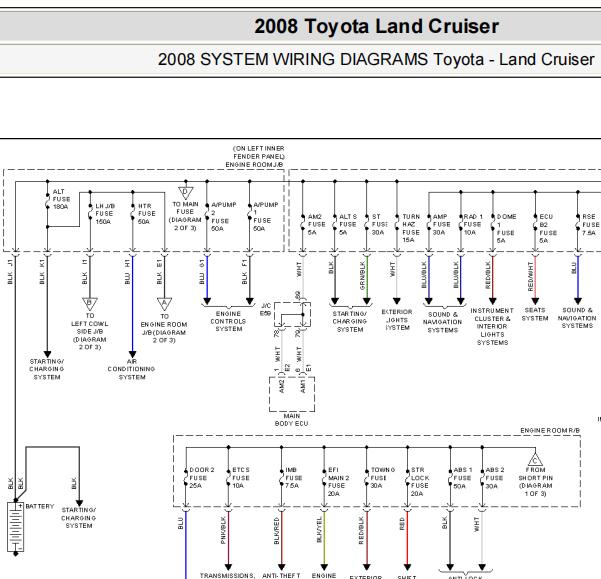Click the BATTERY label
Screen dimensions: 601x579
click(x=40, y=506)
